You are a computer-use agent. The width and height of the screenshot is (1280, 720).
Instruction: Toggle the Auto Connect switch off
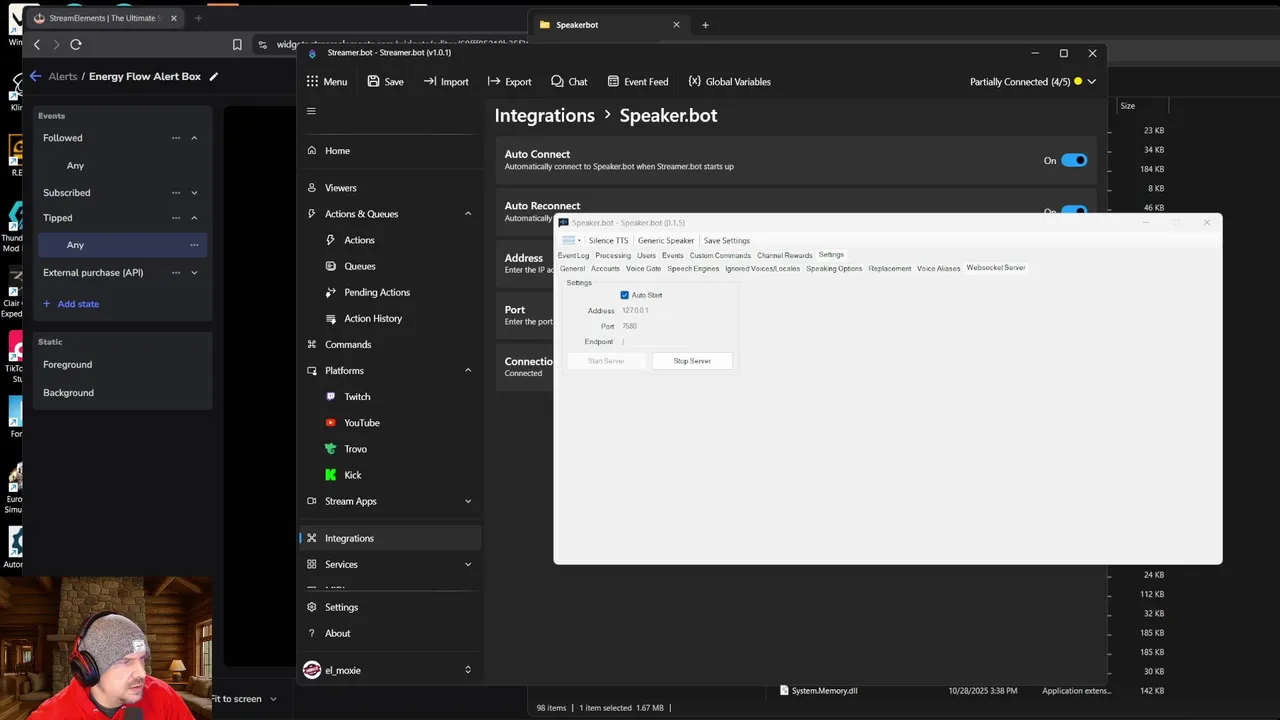(1074, 160)
